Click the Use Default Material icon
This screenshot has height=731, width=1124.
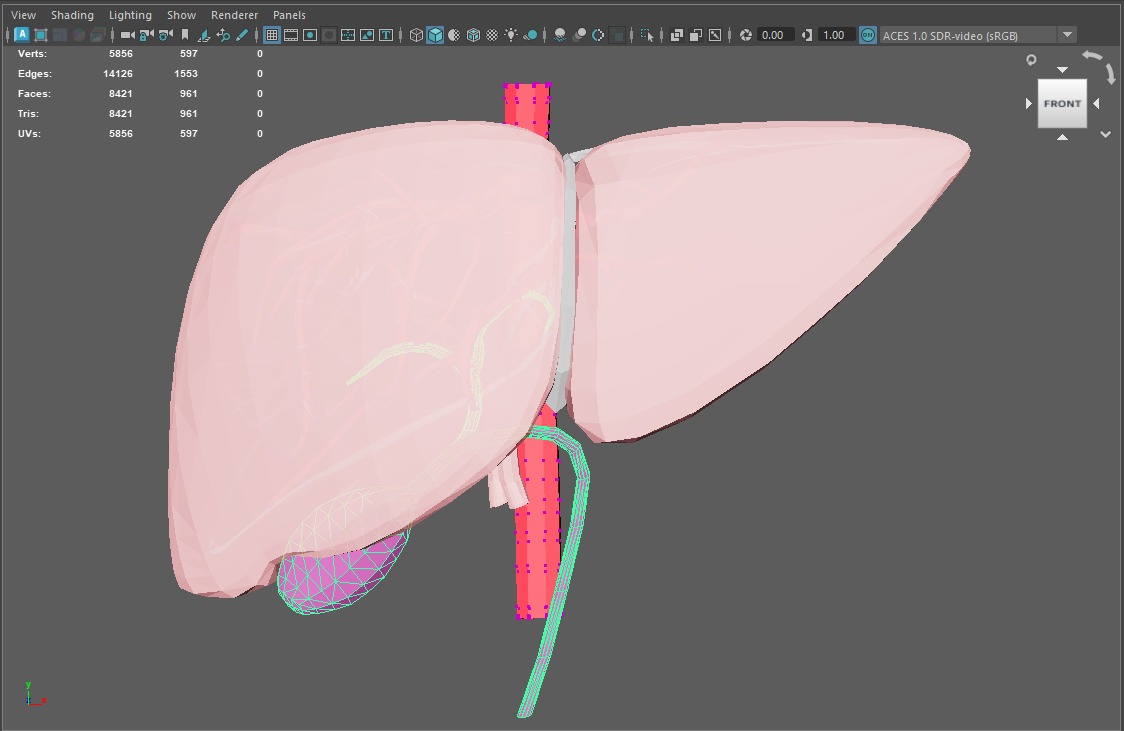tap(454, 35)
